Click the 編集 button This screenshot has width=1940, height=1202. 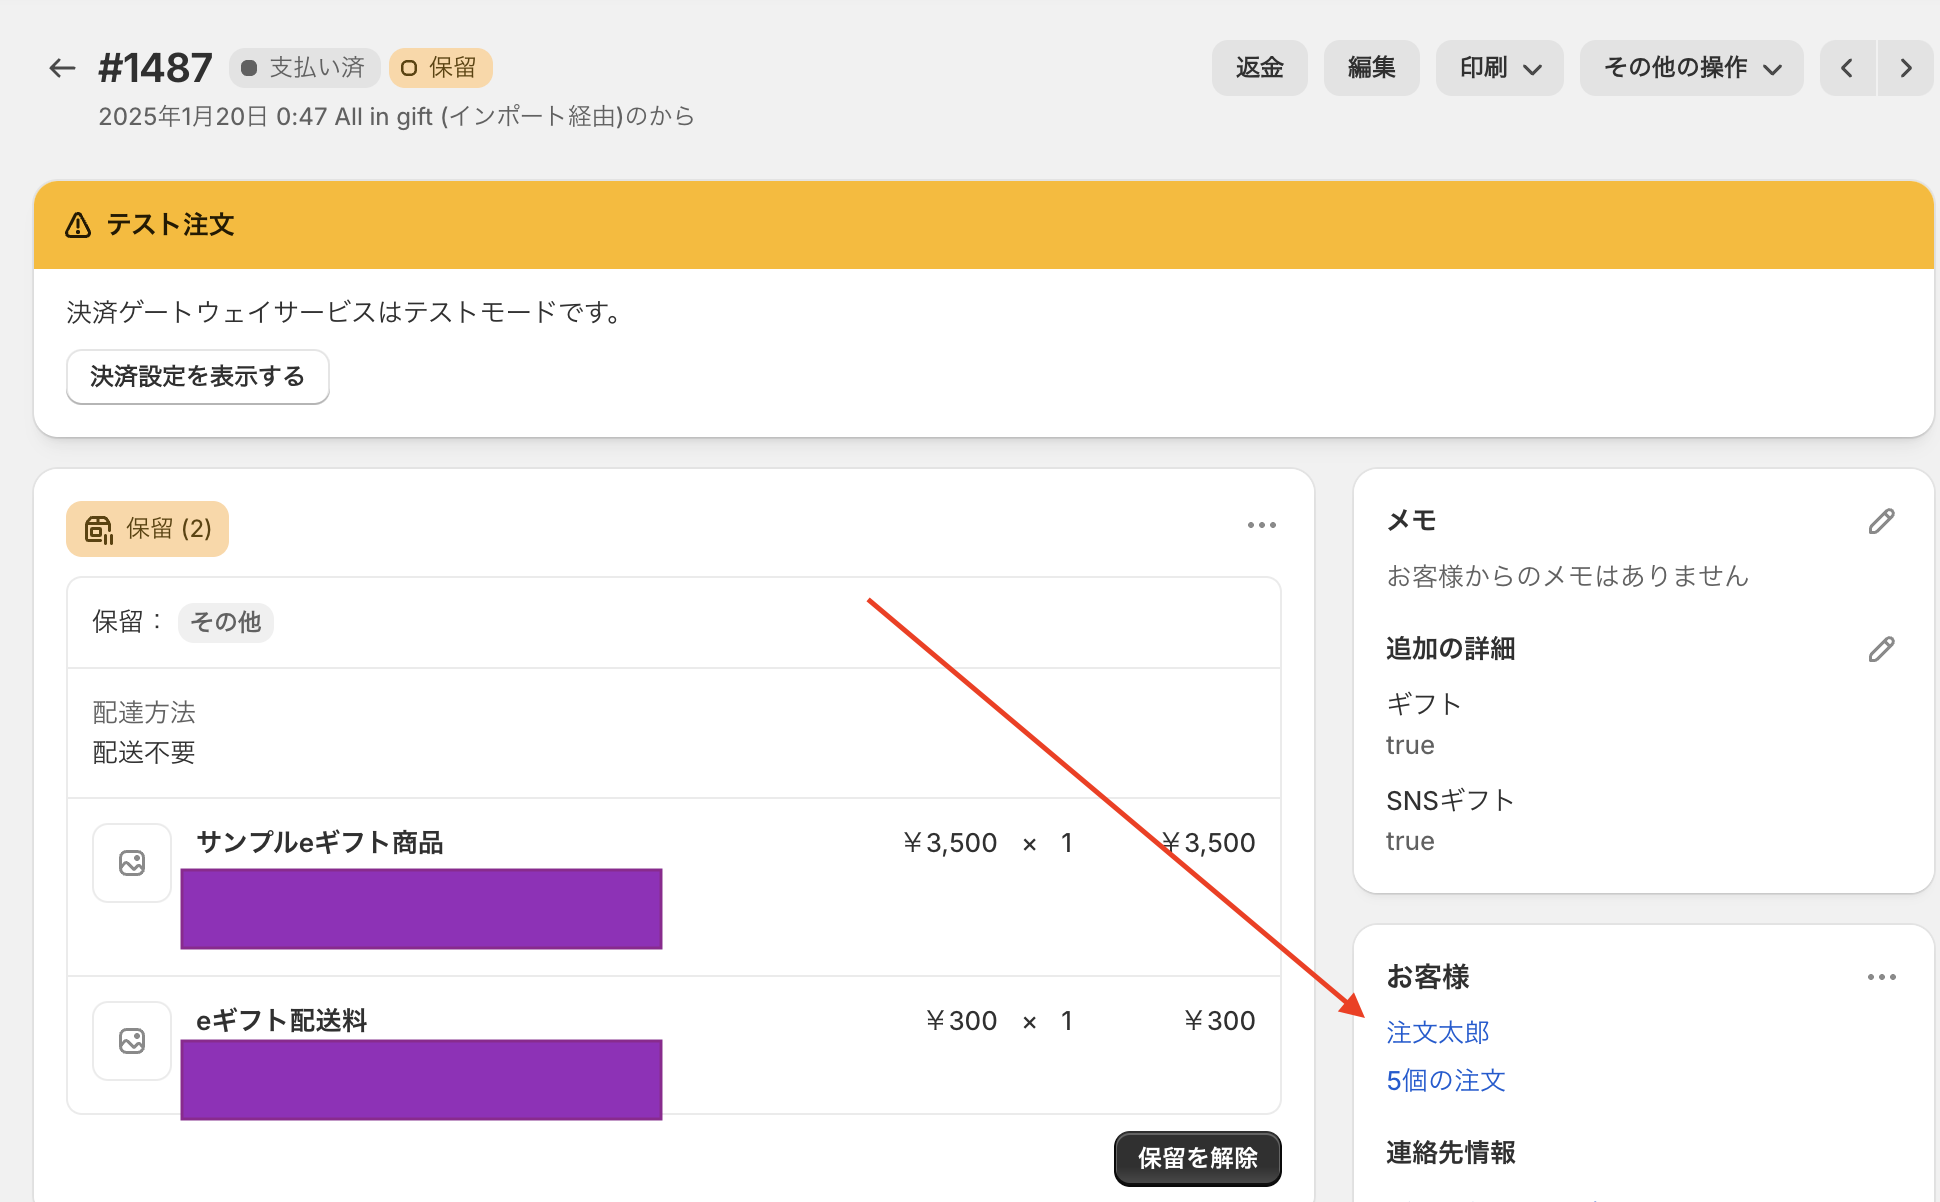pyautogui.click(x=1371, y=68)
